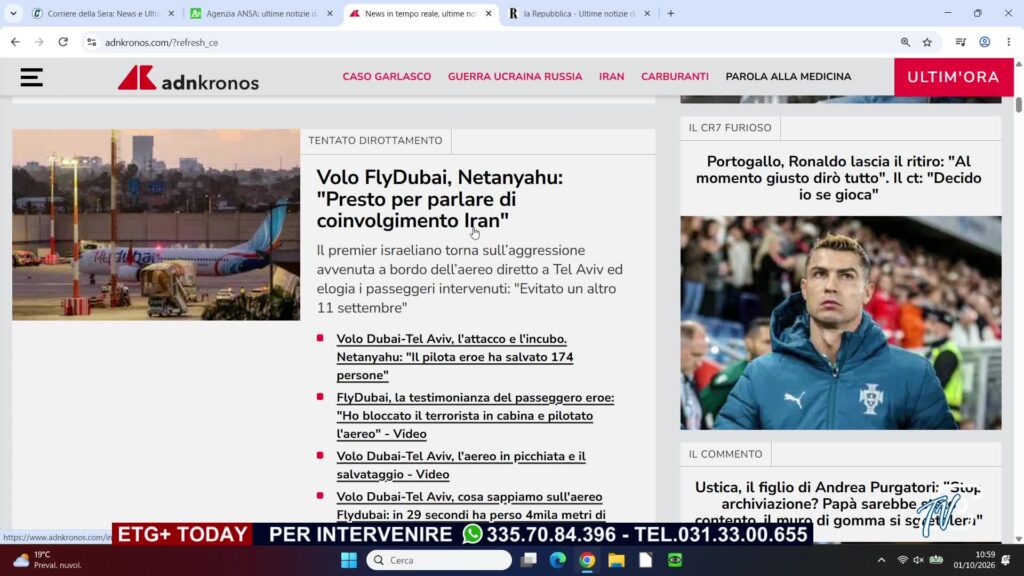Open File Explorer from the taskbar

click(616, 560)
